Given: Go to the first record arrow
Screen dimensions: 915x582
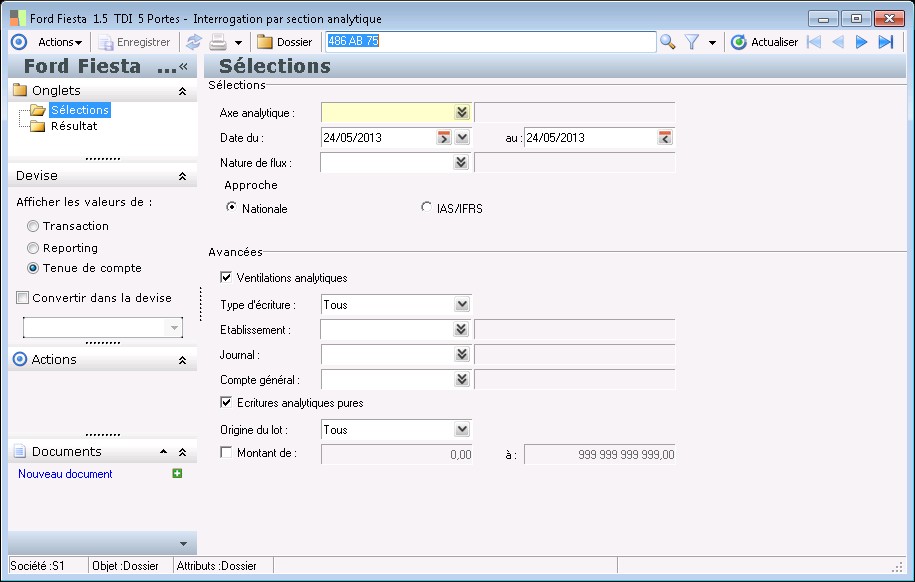Looking at the screenshot, I should tap(813, 42).
